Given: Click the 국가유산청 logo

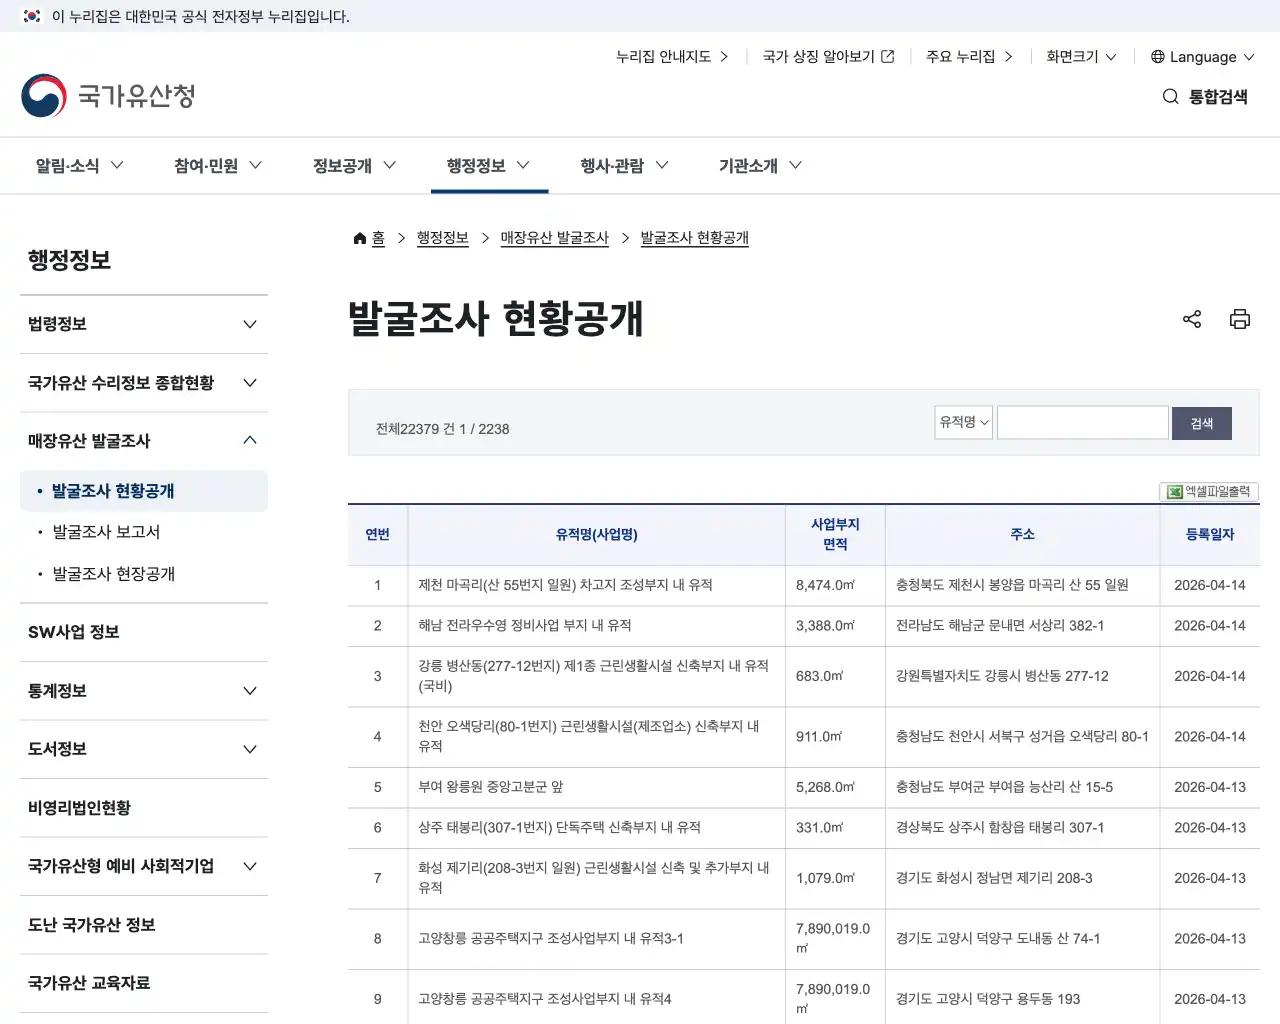Looking at the screenshot, I should click(x=108, y=96).
